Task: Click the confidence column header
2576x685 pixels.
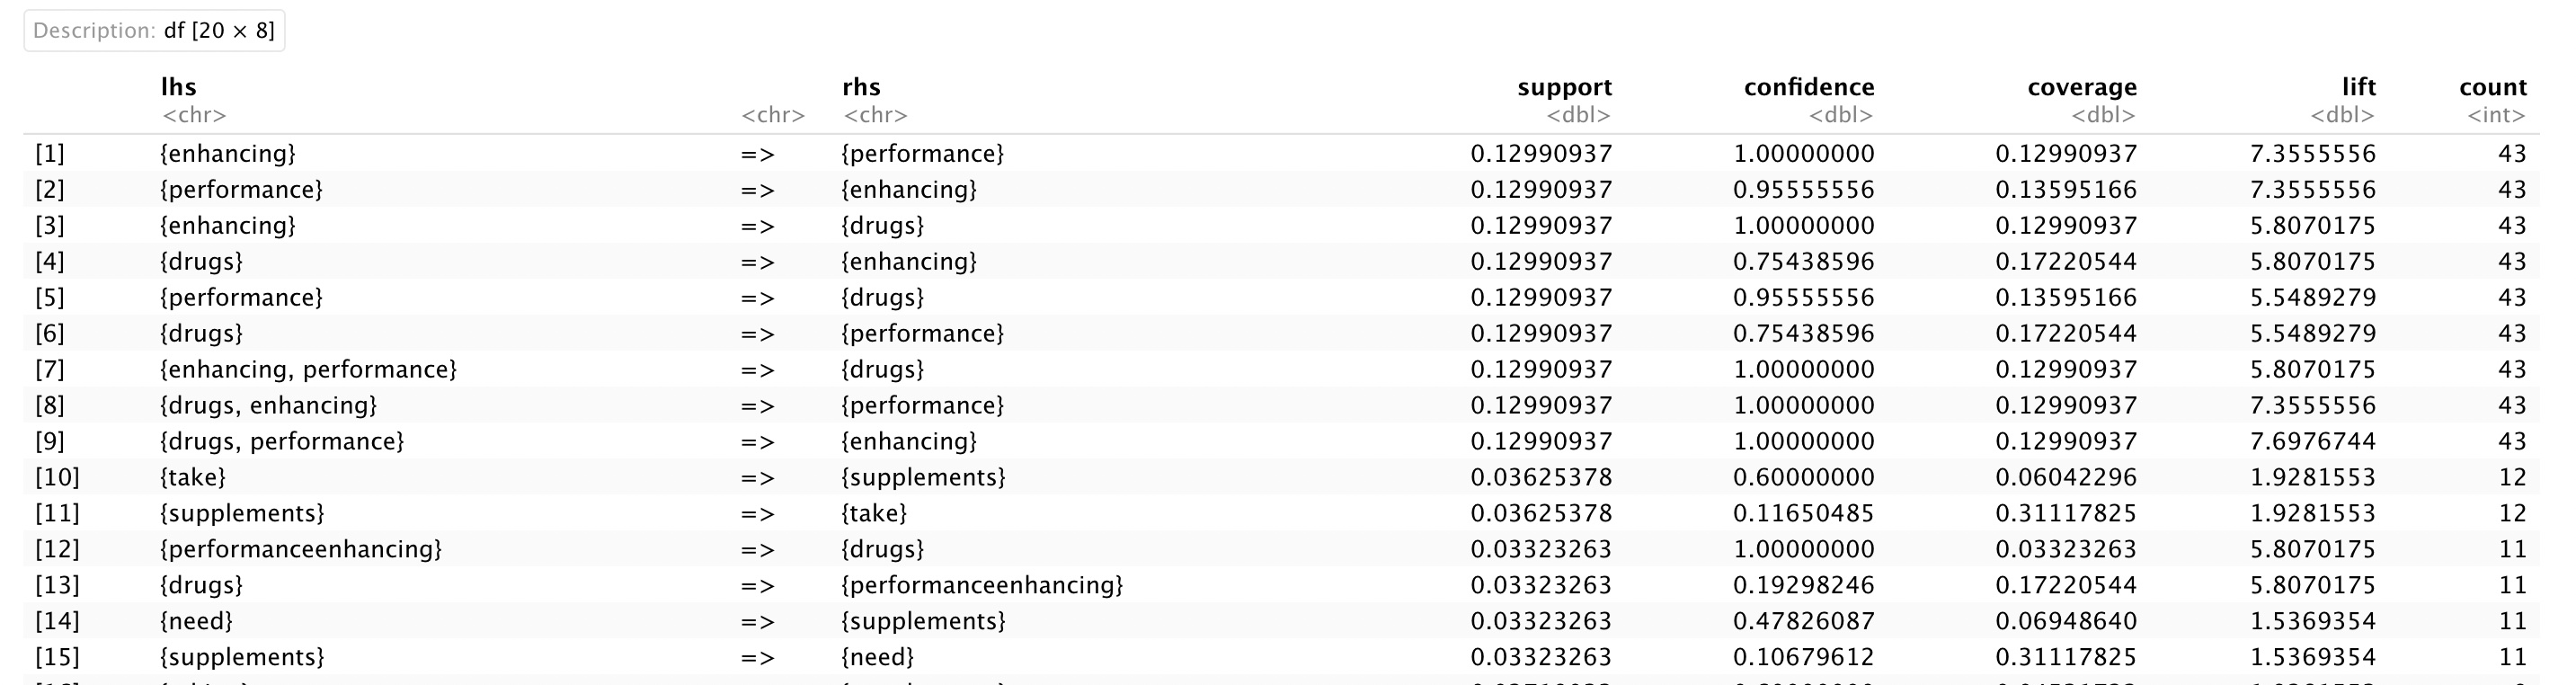Action: [1808, 88]
